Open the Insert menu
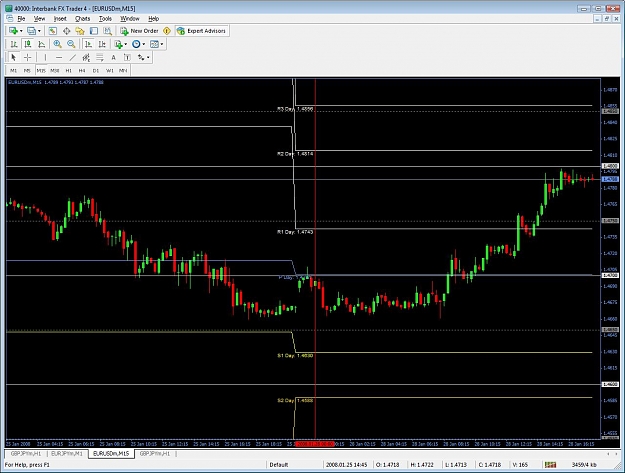Image resolution: width=625 pixels, height=473 pixels. click(60, 18)
